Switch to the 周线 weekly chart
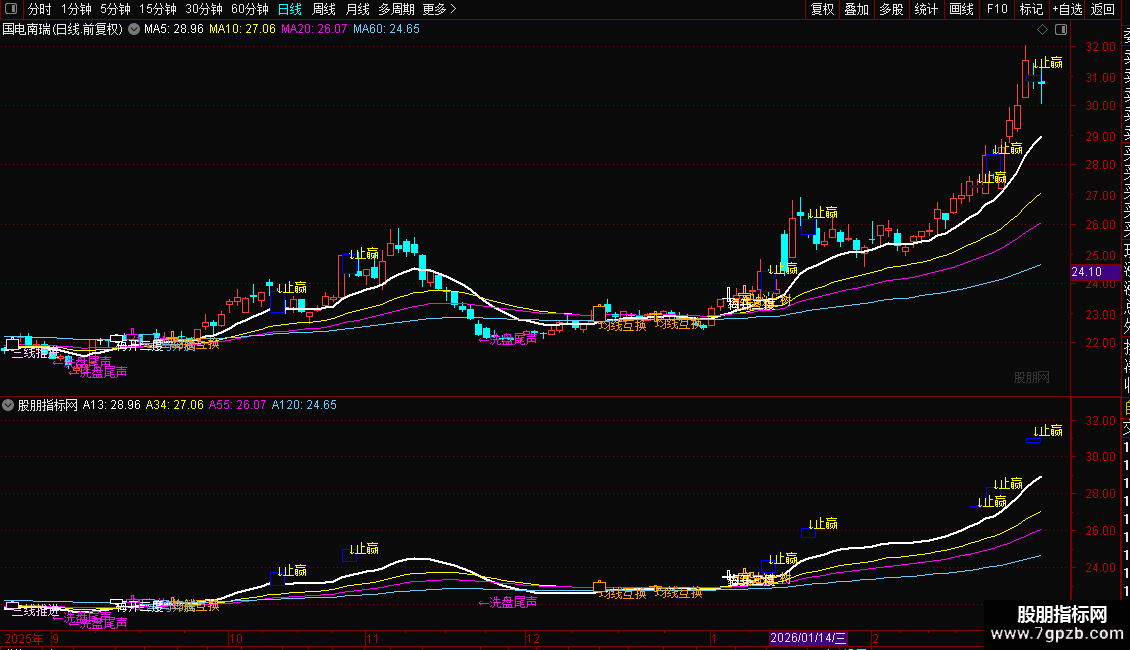Image resolution: width=1130 pixels, height=650 pixels. point(324,9)
